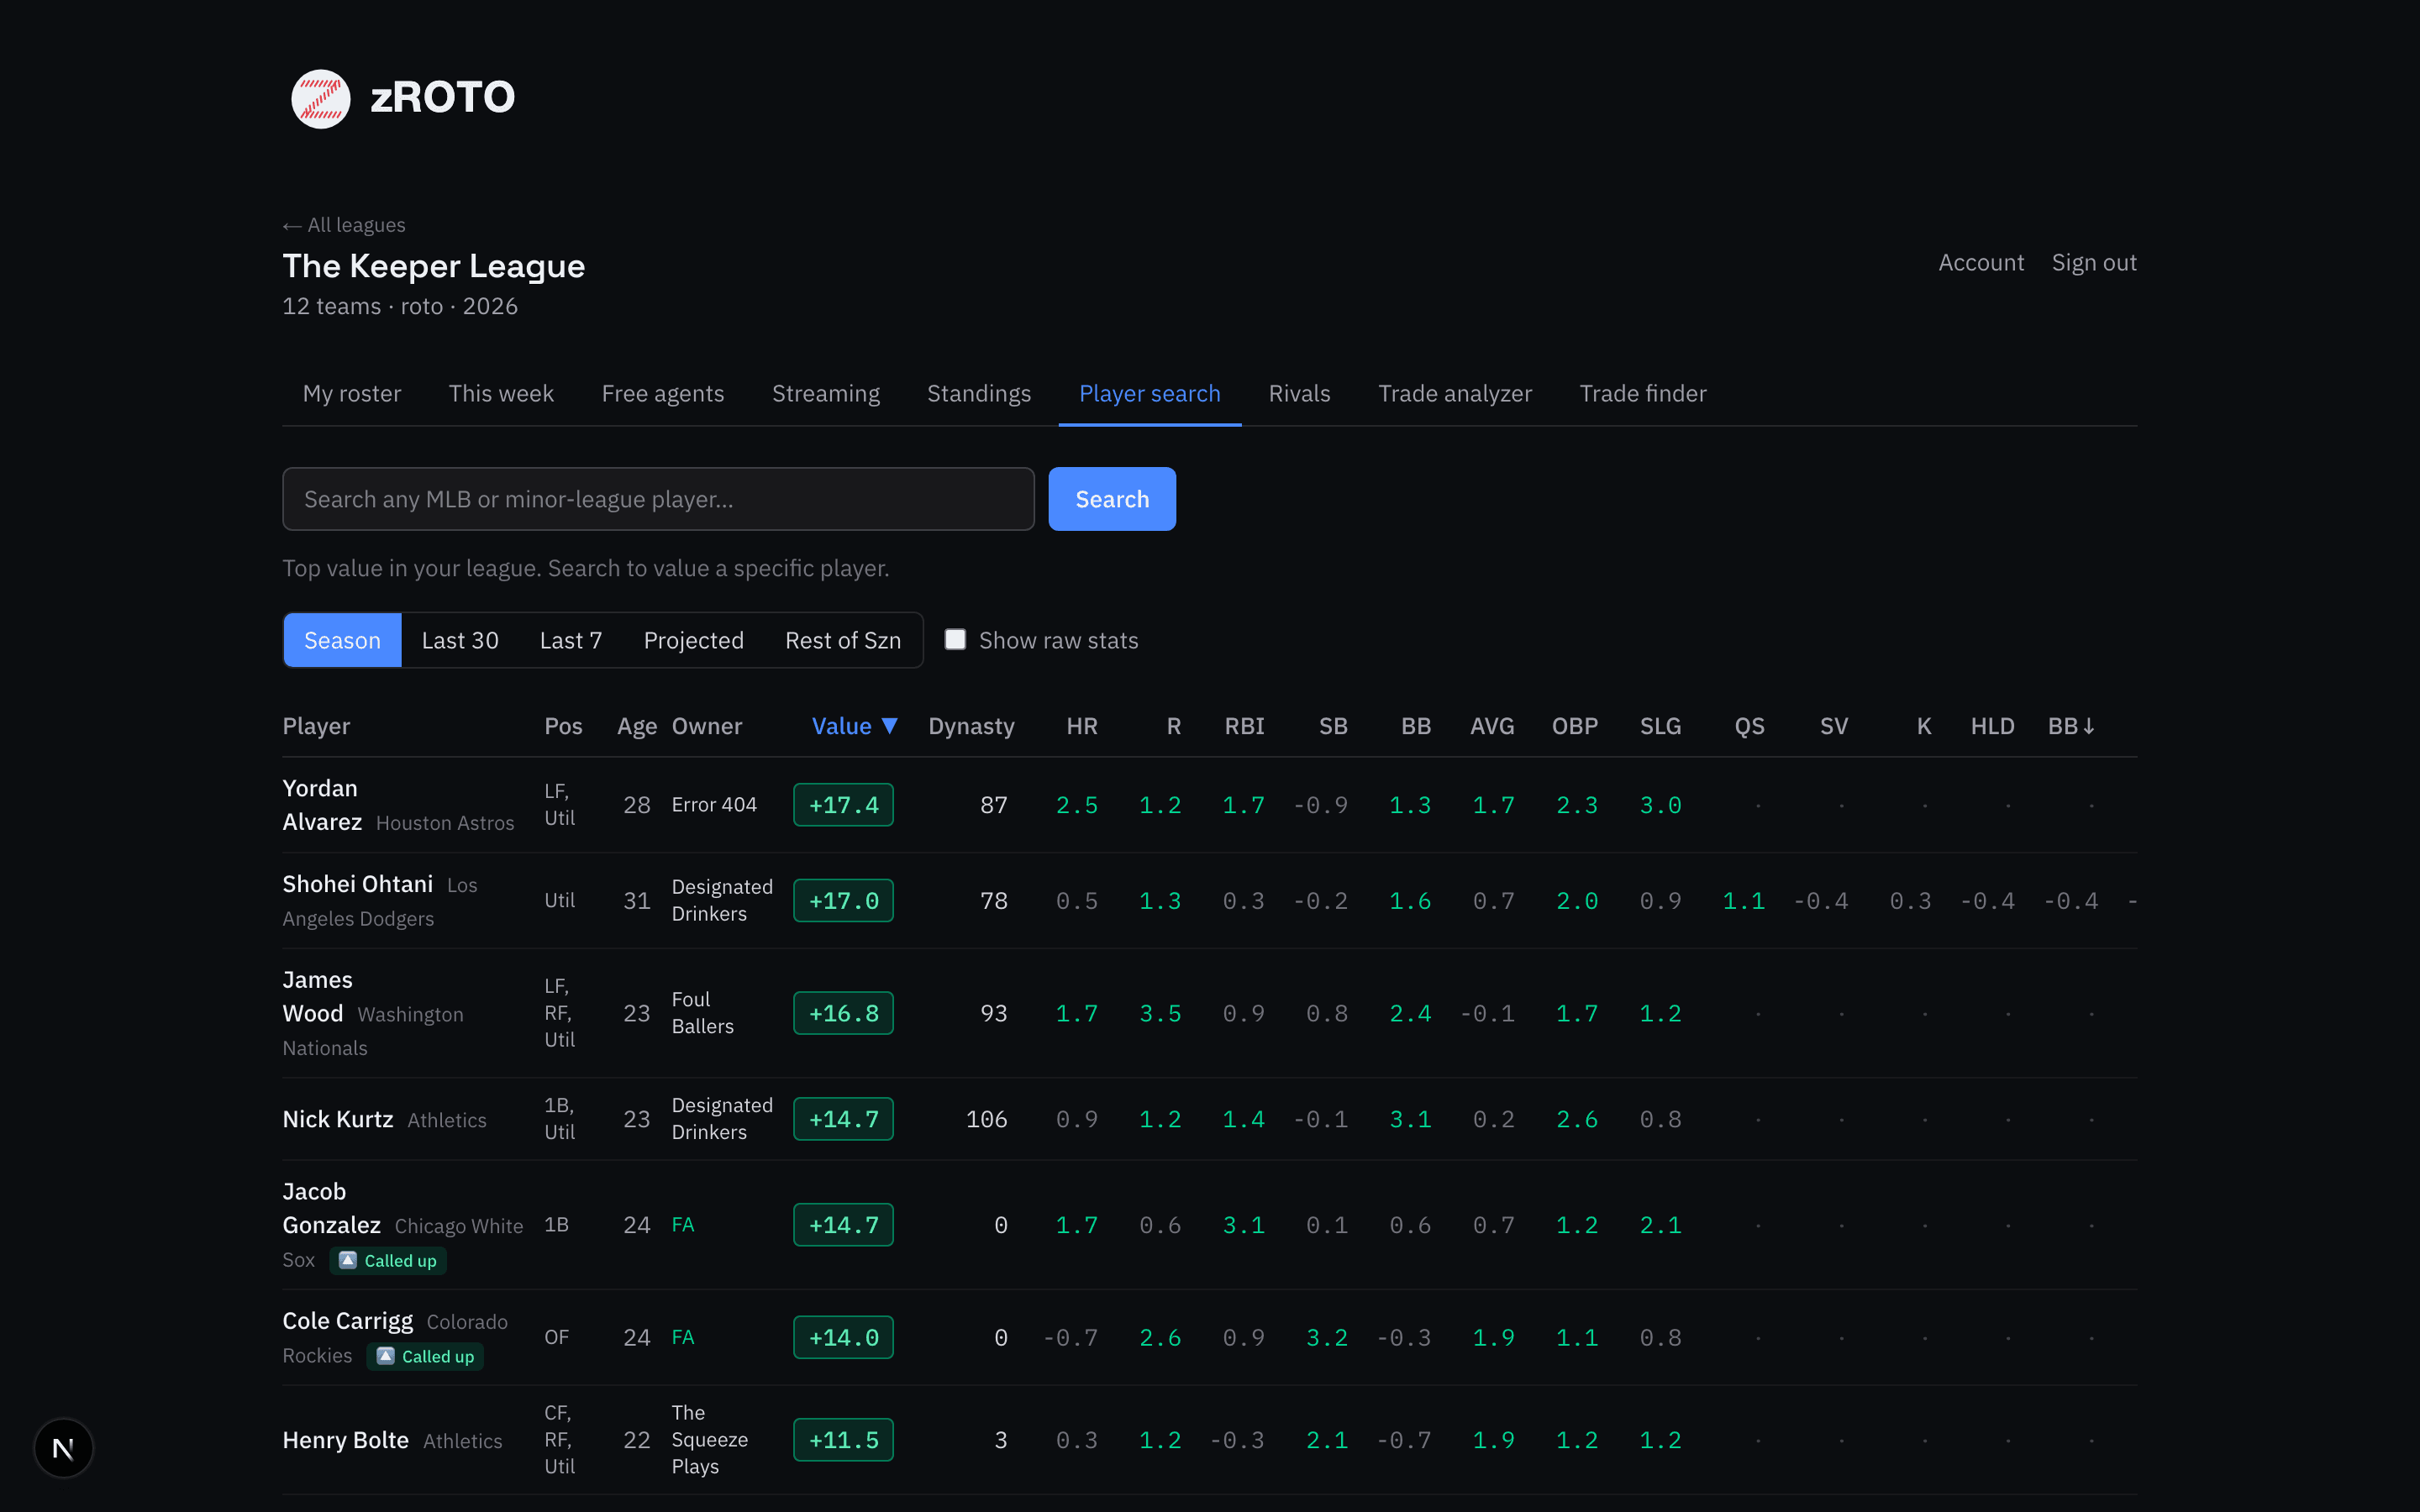Sort by the Player column header

click(316, 726)
